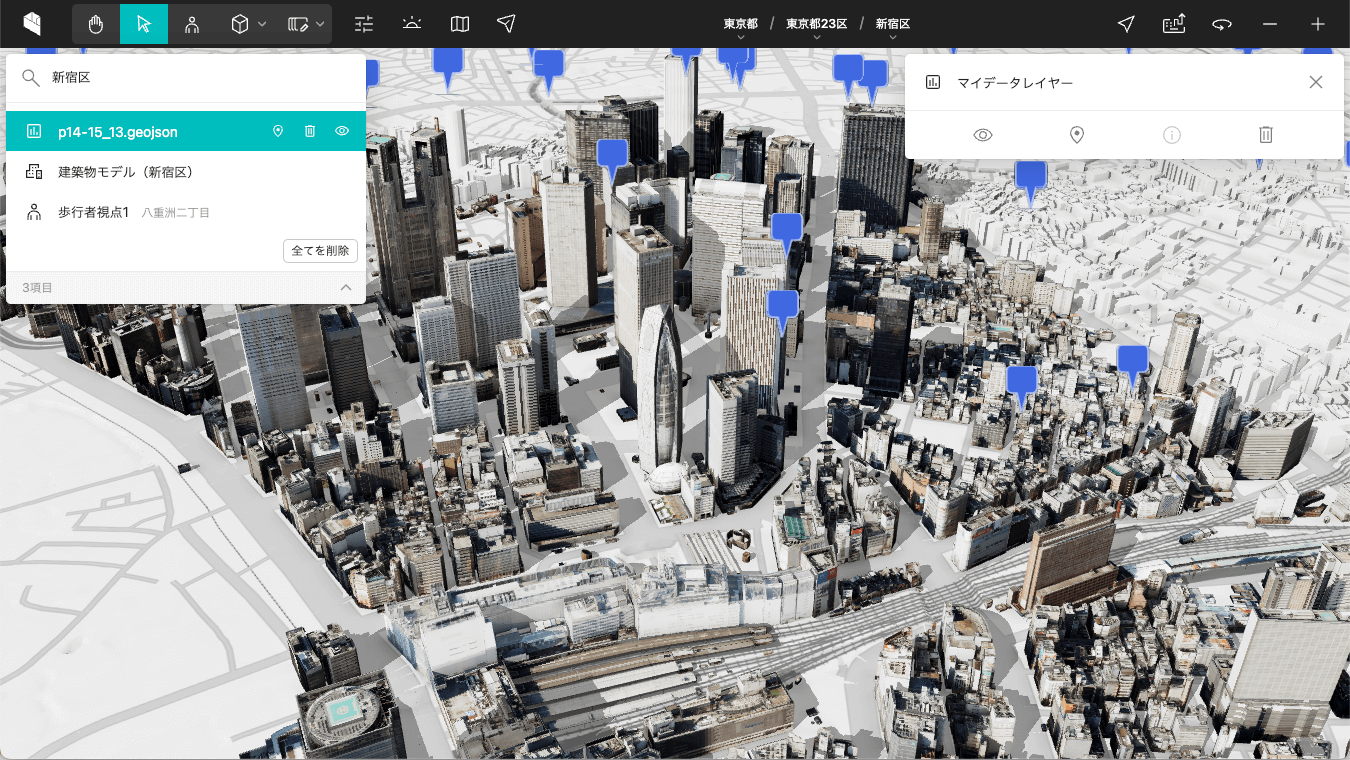
Task: Click the info icon in マイデータレイヤー panel
Action: [1172, 135]
